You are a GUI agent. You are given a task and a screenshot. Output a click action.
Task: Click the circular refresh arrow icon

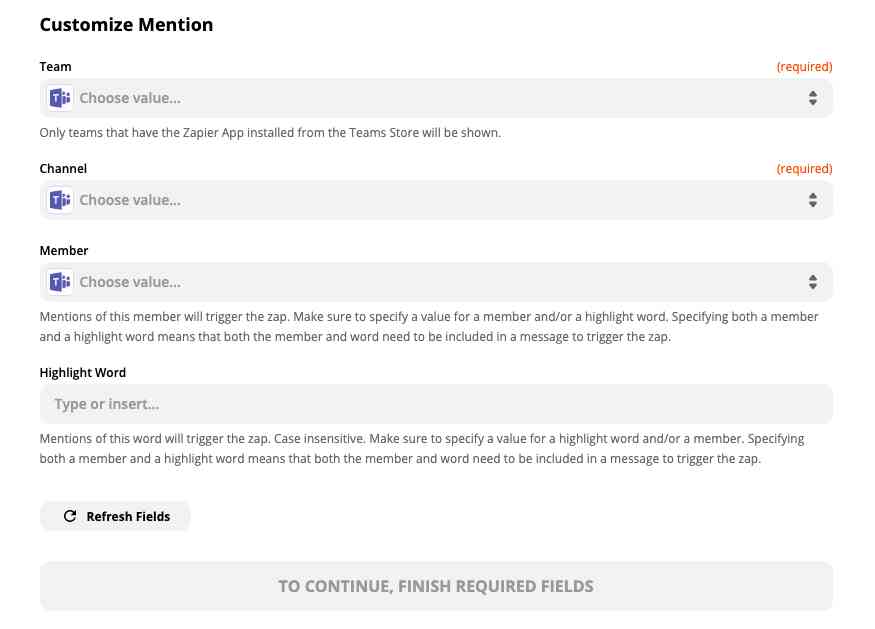pos(69,516)
